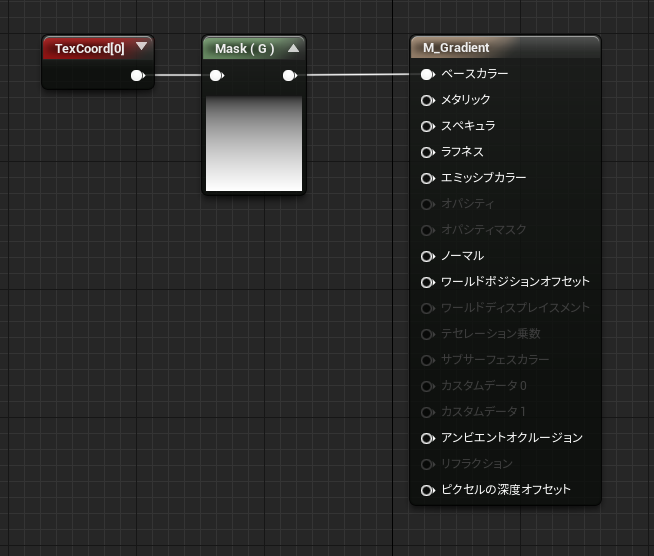Click the リフラクション input pin
This screenshot has height=556, width=654.
[428, 464]
